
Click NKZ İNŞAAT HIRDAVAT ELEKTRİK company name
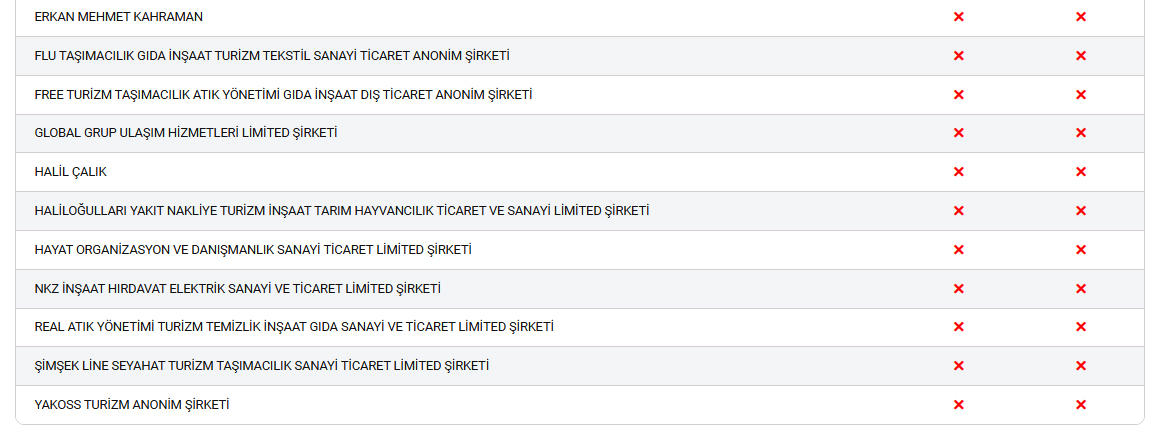[x=237, y=289]
